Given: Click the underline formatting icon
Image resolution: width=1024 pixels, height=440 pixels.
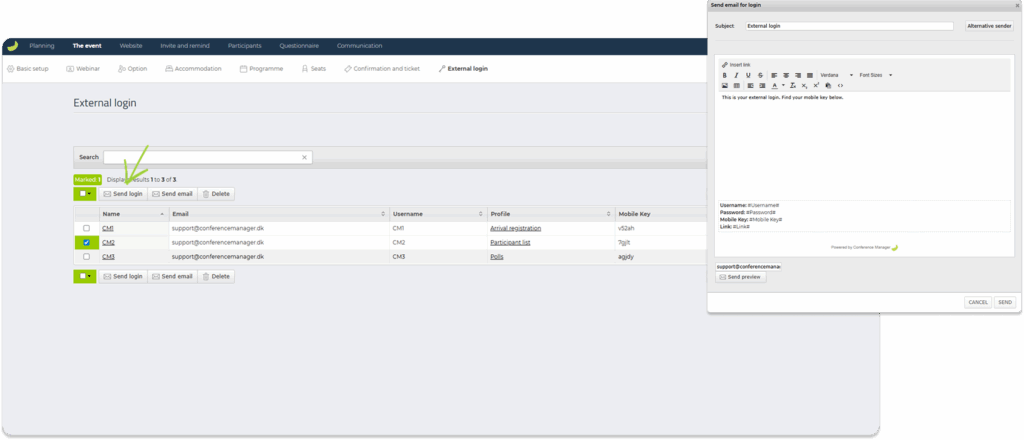Looking at the screenshot, I should pyautogui.click(x=748, y=75).
